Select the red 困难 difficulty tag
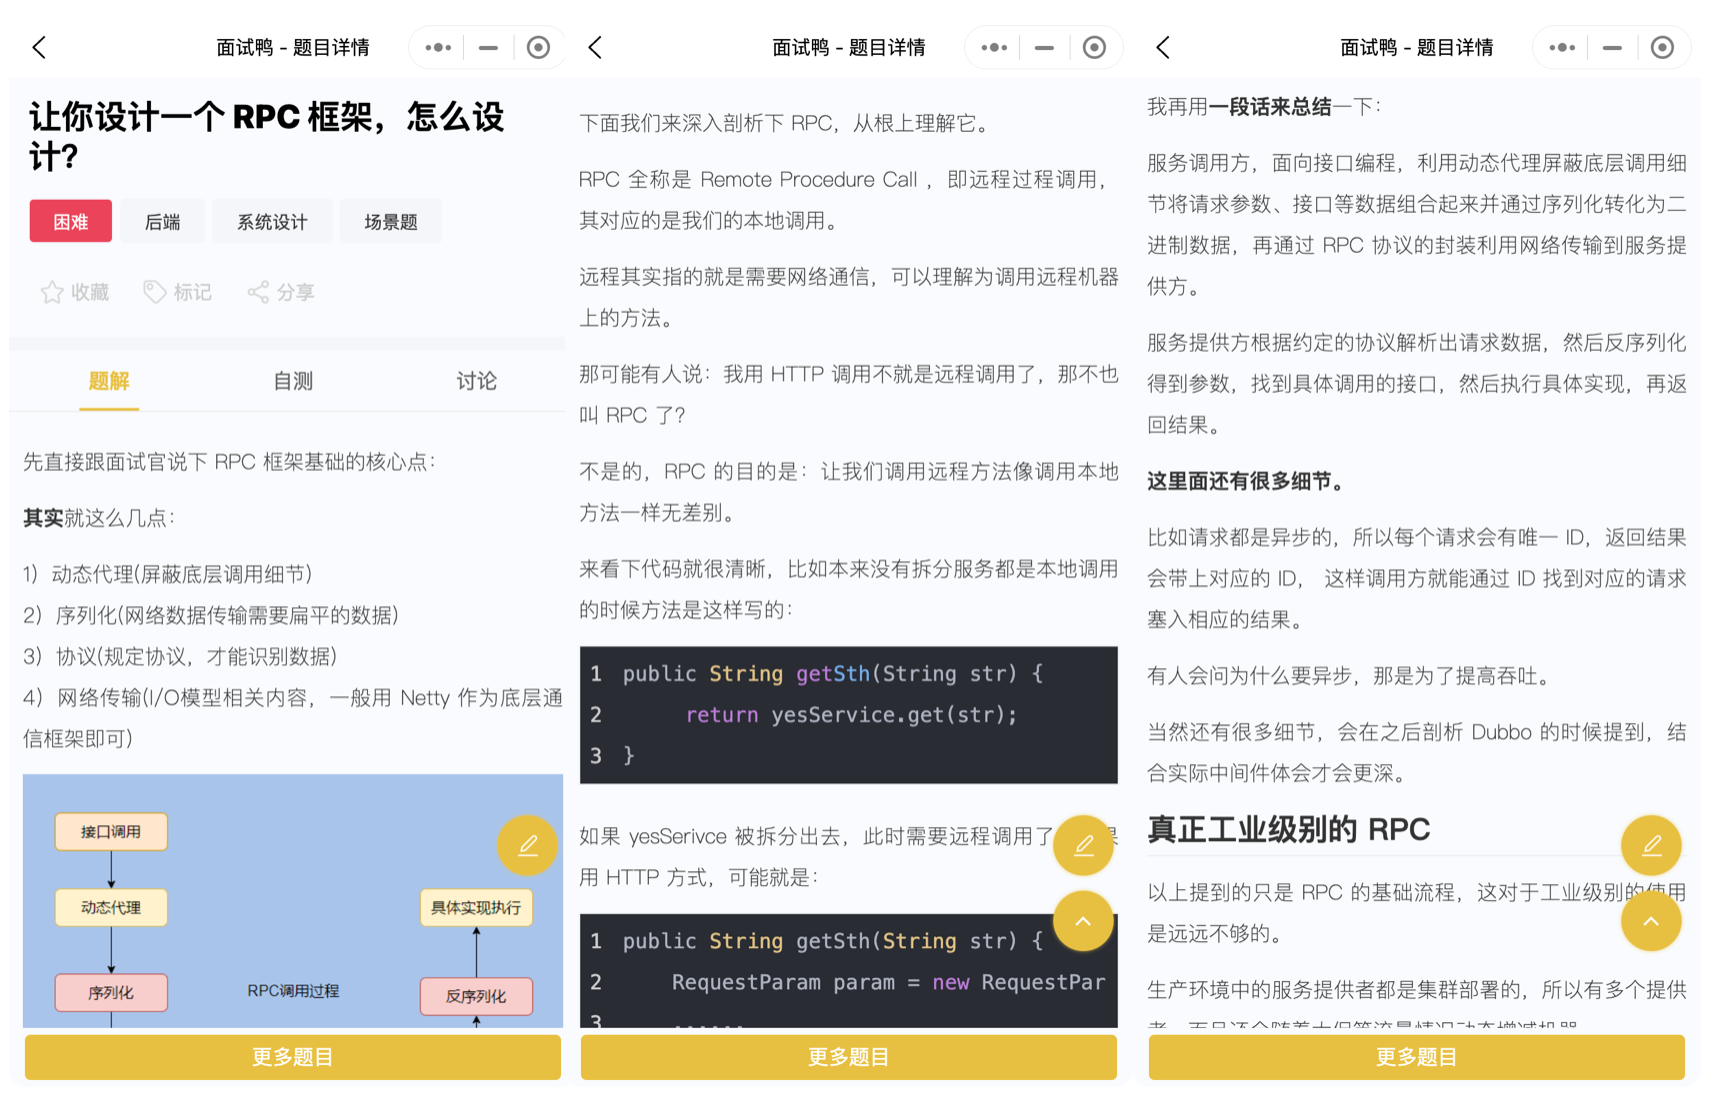This screenshot has width=1712, height=1096. tap(70, 222)
